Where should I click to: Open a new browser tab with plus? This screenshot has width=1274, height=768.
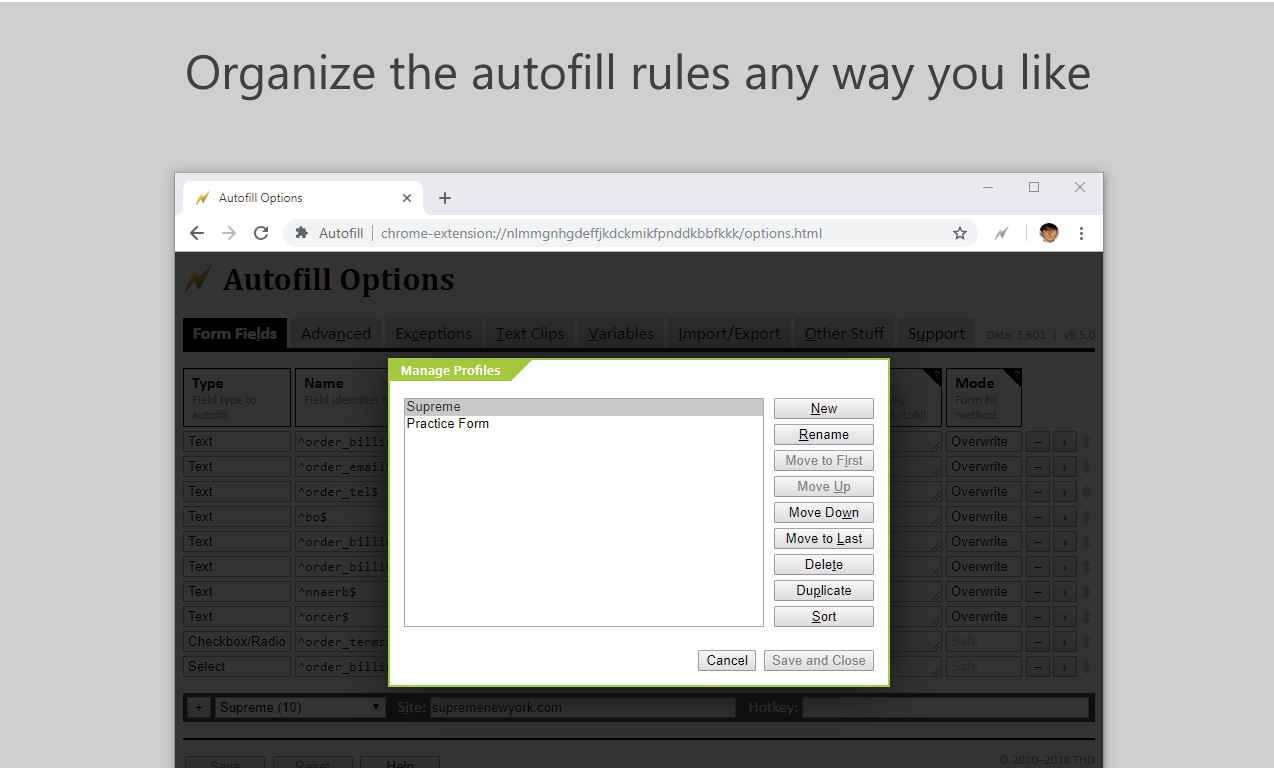(445, 198)
